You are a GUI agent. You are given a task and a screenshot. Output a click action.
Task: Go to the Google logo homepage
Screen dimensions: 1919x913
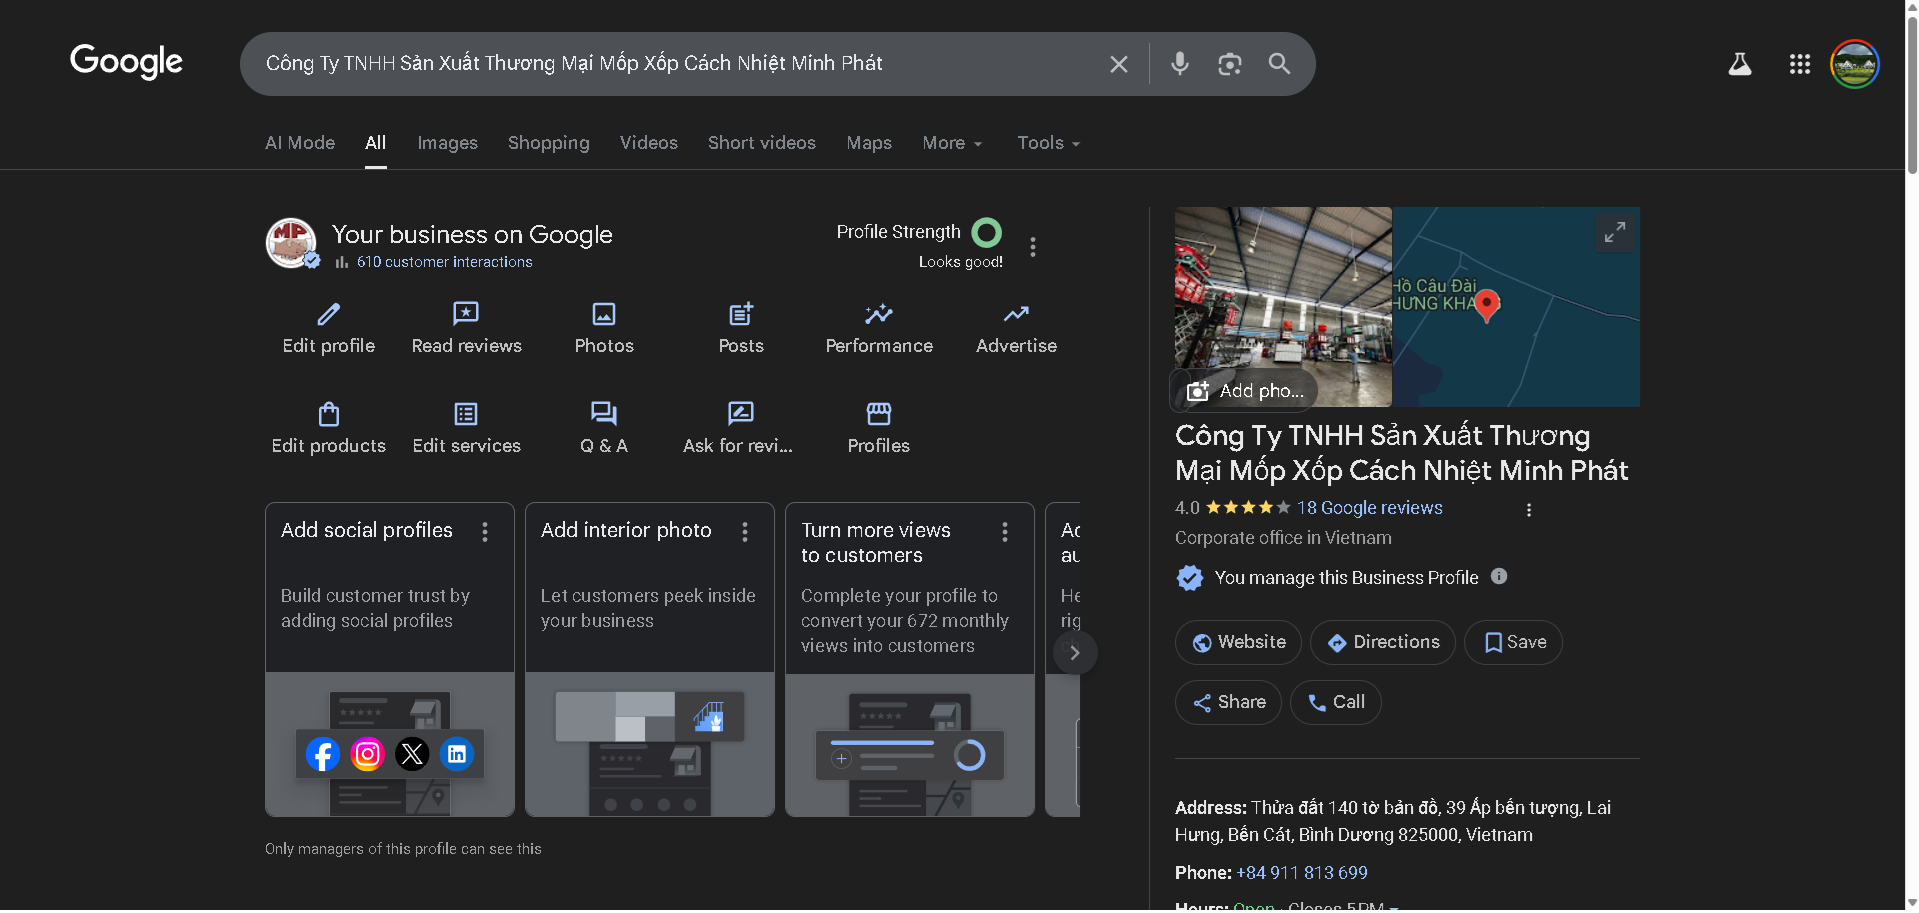(x=126, y=62)
